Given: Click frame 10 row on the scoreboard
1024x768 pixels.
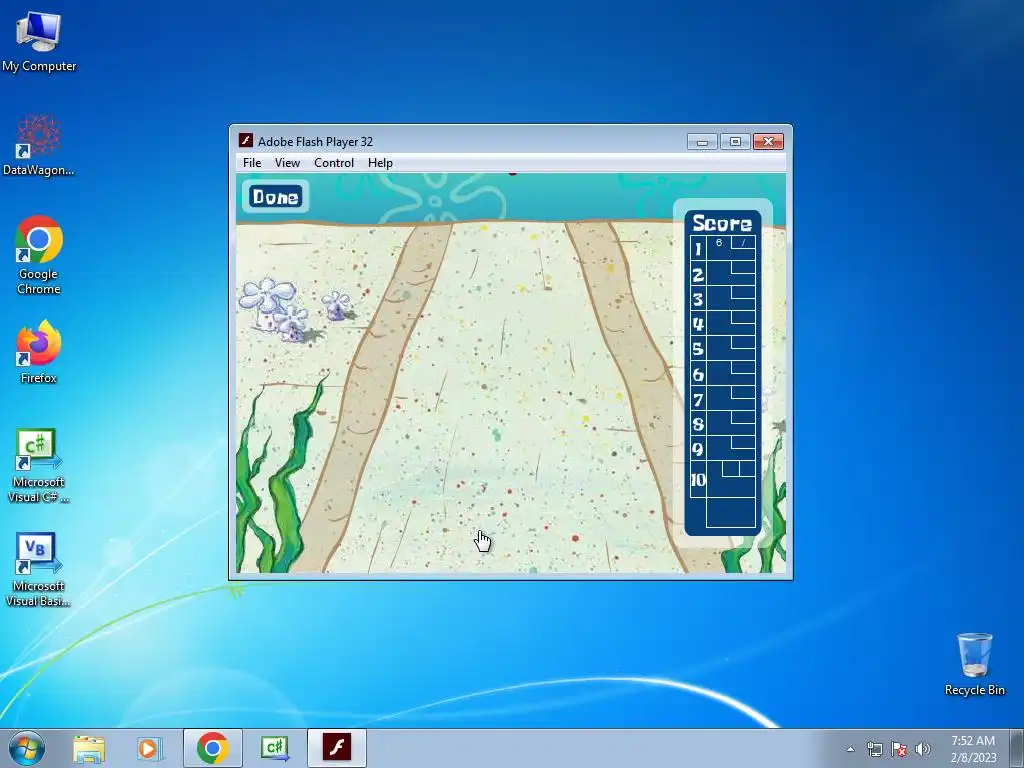Looking at the screenshot, I should coord(723,479).
